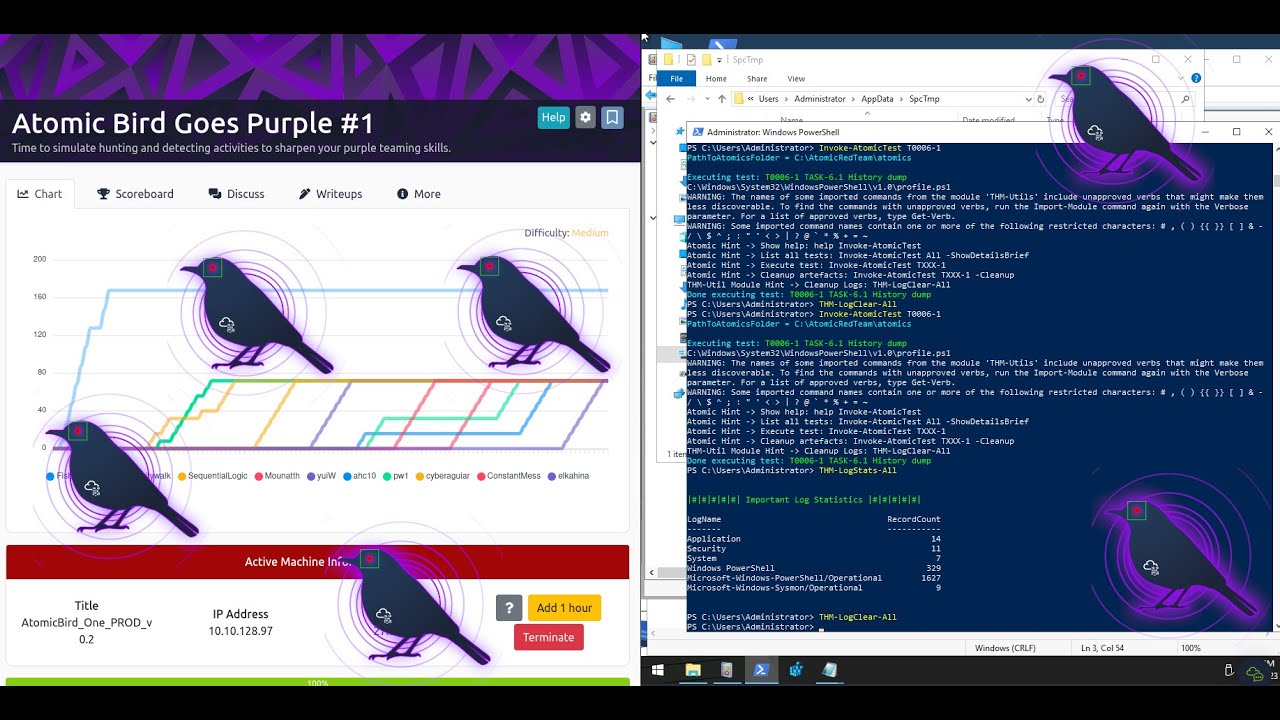The height and width of the screenshot is (720, 1280).
Task: Click Ln 3, Col 54 status entry
Action: click(x=1104, y=648)
